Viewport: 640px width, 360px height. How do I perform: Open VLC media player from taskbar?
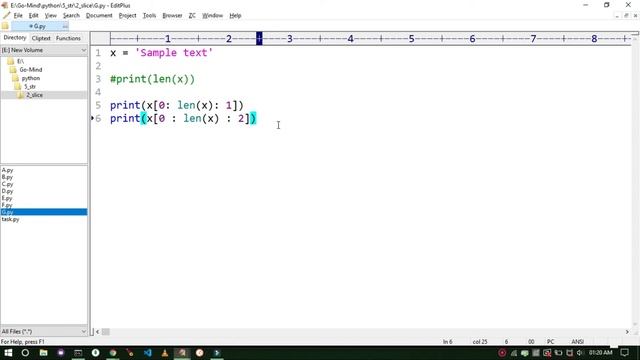coord(165,353)
